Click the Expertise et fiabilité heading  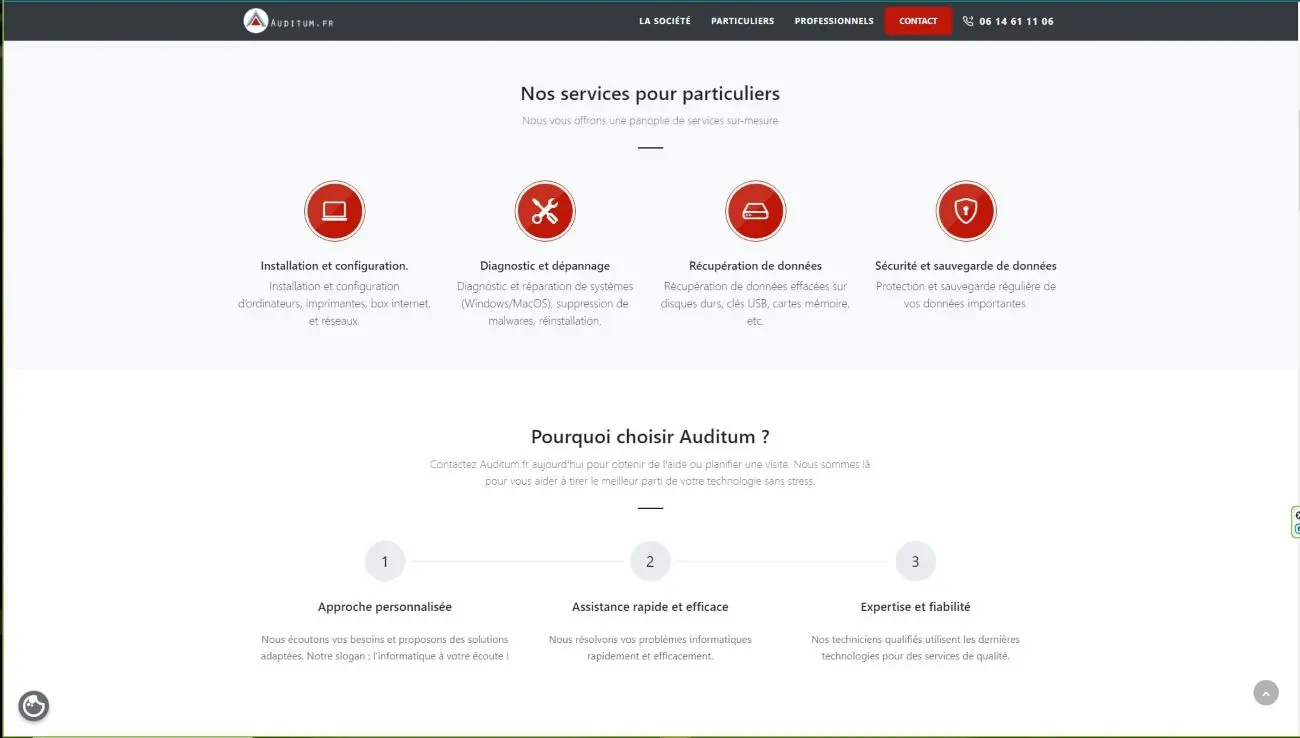(915, 607)
